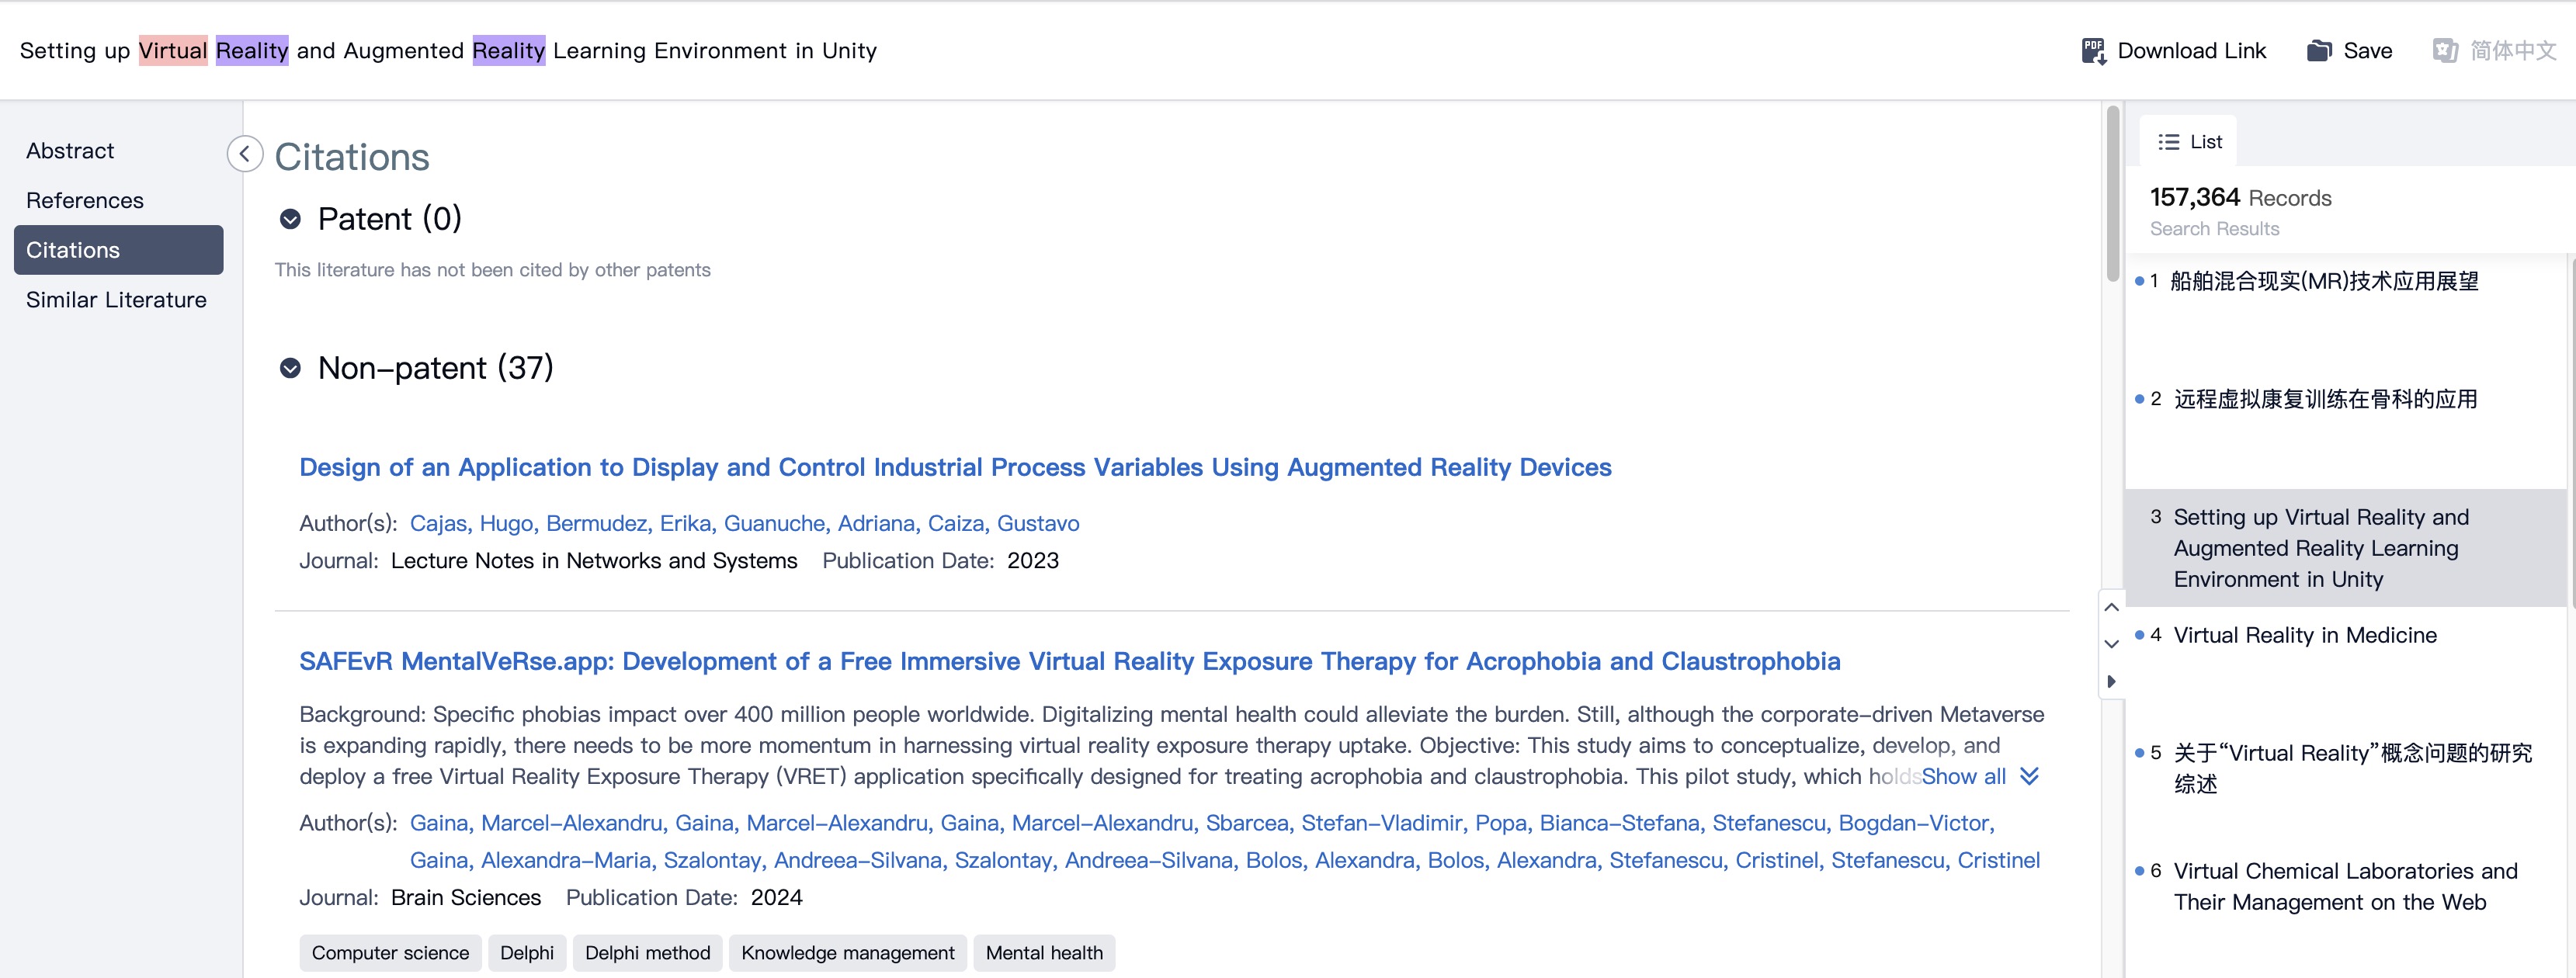Click the right-pointing triangle panel toggle
Screen dimensions: 2576x978
point(2111,681)
